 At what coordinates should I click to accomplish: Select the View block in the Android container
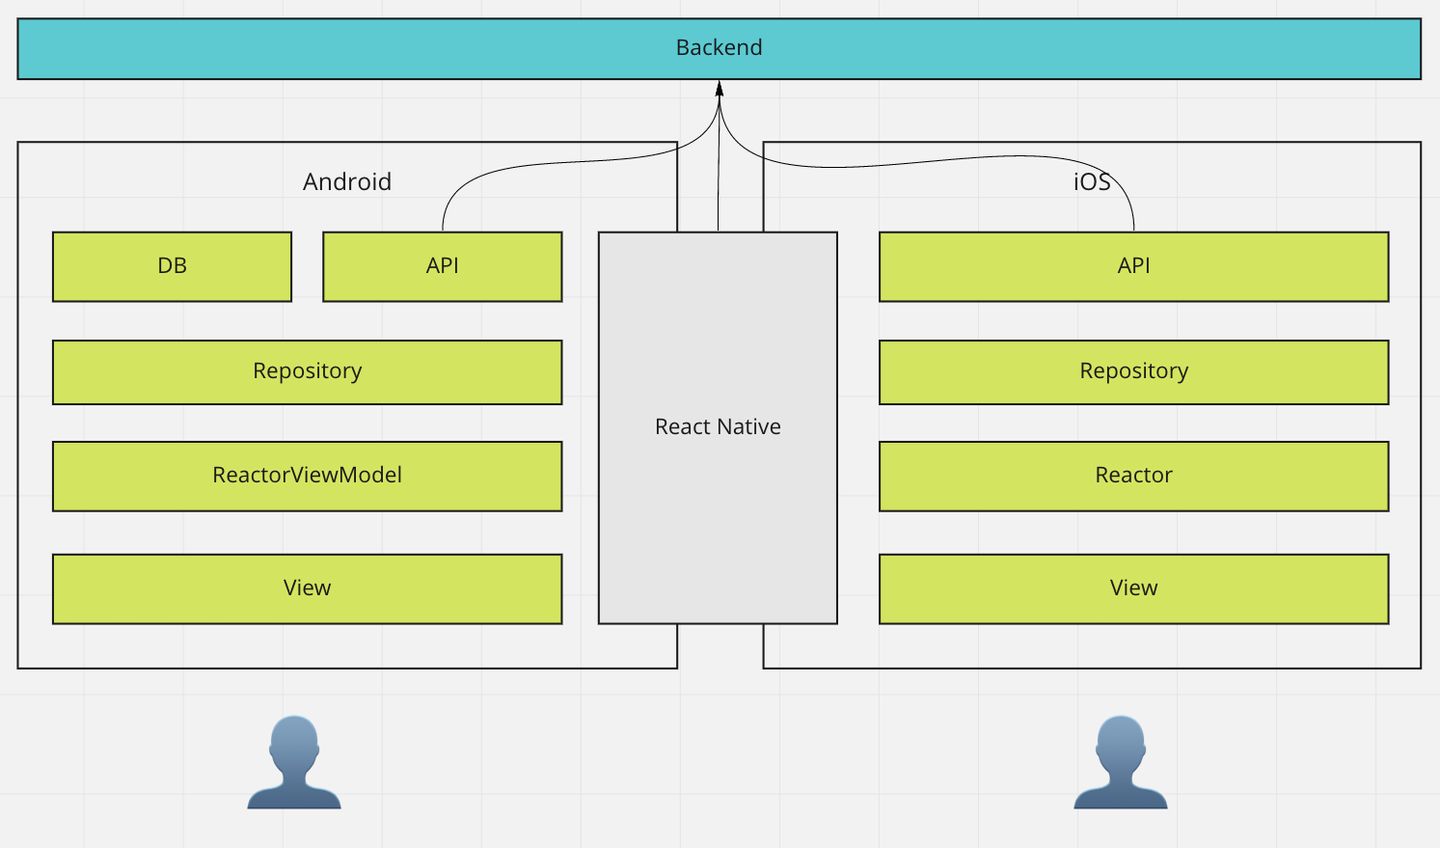(307, 589)
